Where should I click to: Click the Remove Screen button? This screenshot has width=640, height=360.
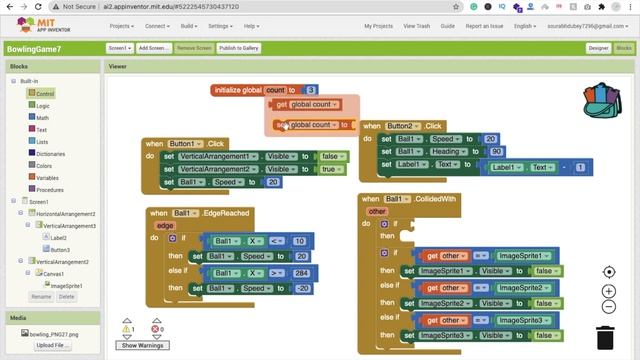click(x=194, y=48)
